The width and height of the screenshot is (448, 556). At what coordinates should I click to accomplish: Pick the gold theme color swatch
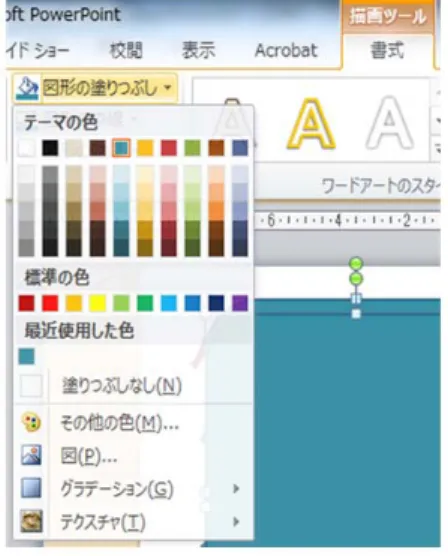pos(145,148)
